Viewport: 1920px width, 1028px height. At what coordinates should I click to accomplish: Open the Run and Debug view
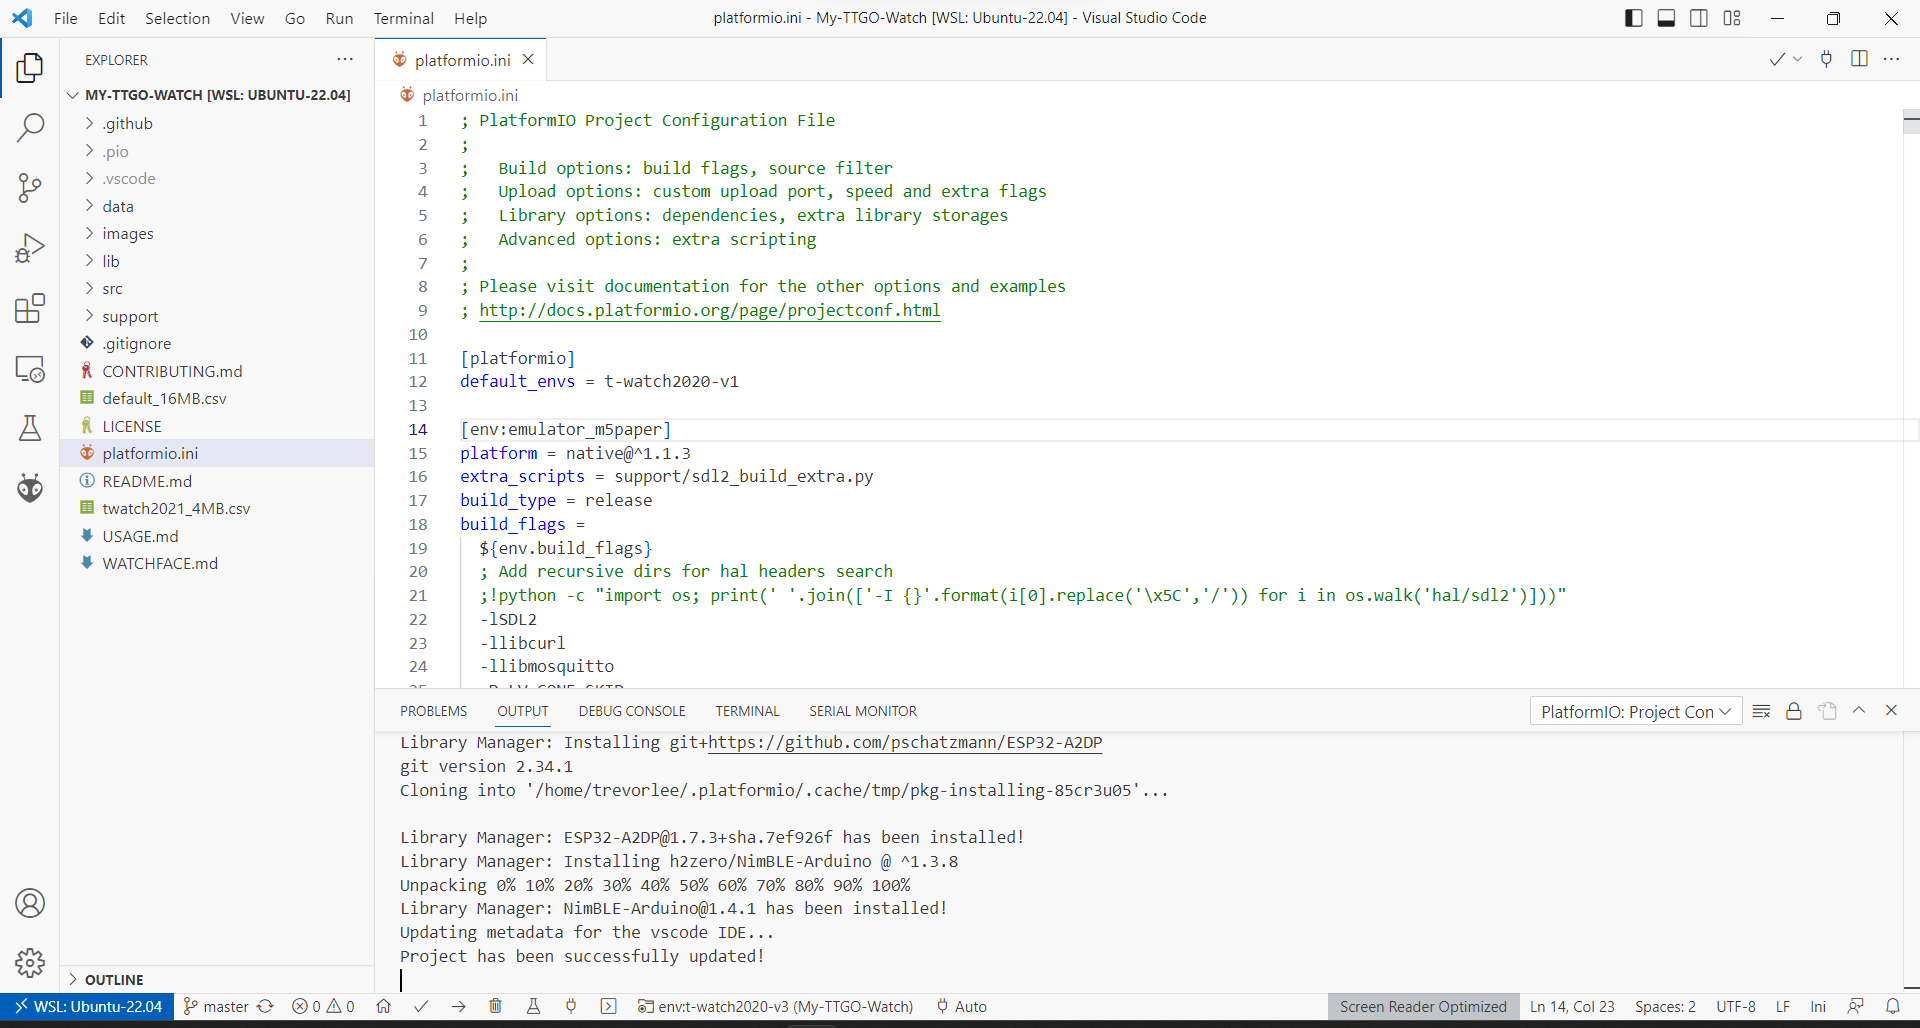[30, 248]
